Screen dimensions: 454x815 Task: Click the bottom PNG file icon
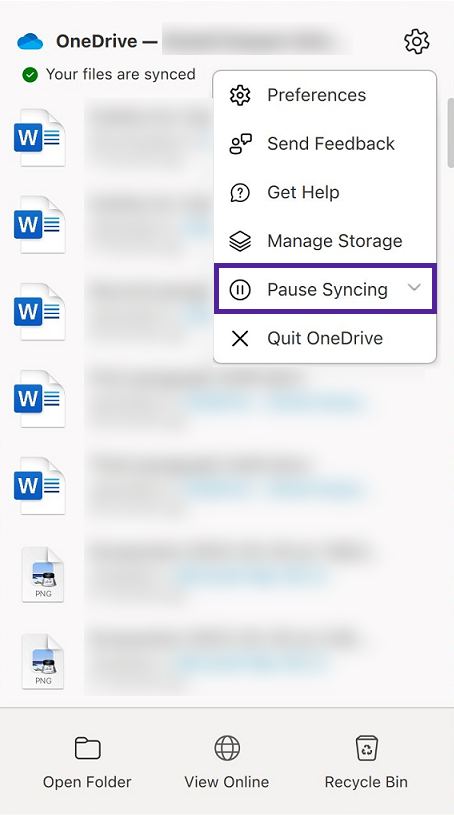[43, 661]
